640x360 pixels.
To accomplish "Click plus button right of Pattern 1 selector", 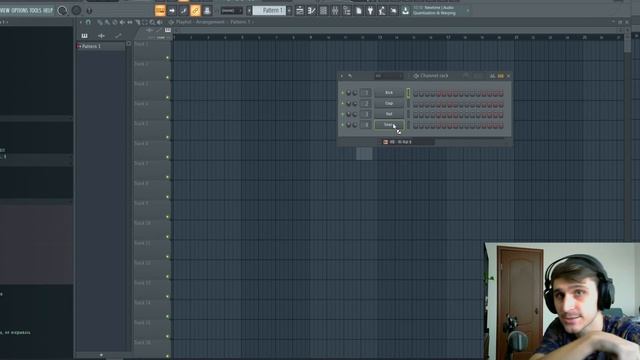I will 289,11.
